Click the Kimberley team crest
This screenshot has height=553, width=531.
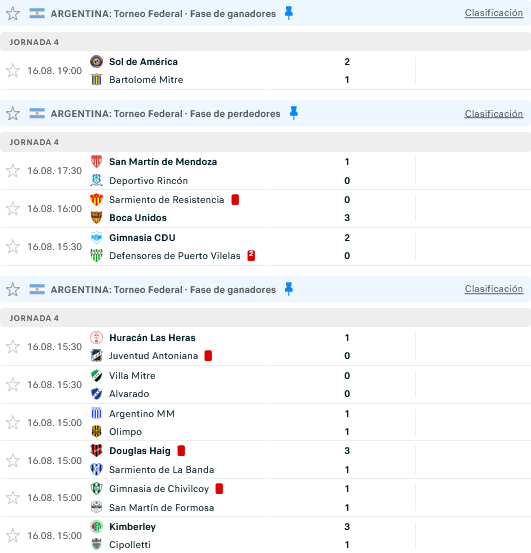tap(96, 527)
